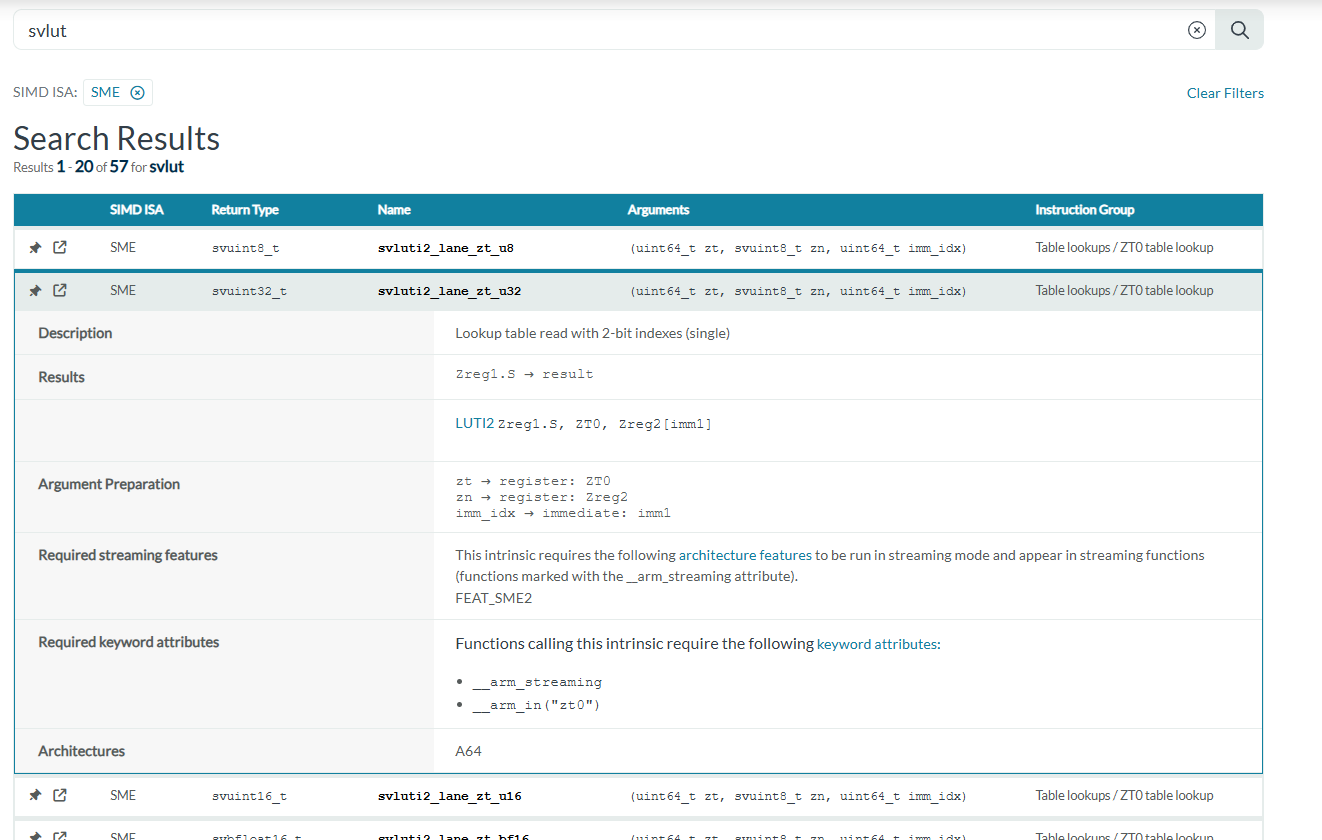Remove the SME filter chip
This screenshot has width=1322, height=840.
[138, 93]
